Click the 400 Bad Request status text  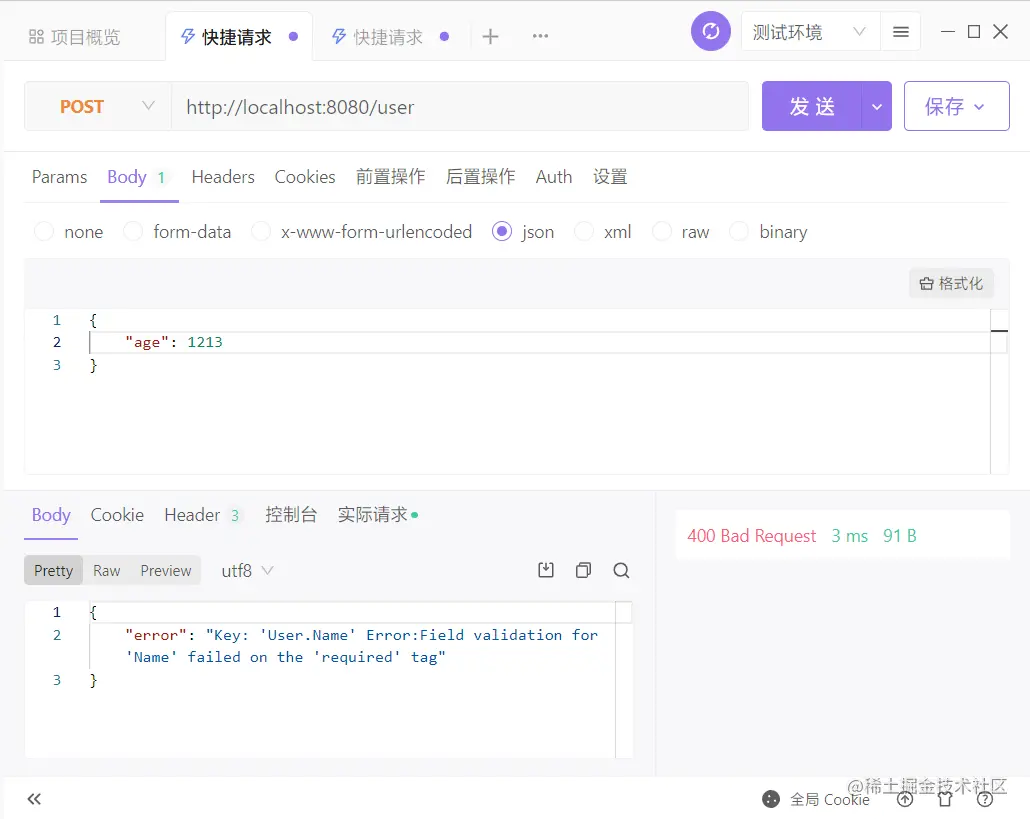[751, 536]
